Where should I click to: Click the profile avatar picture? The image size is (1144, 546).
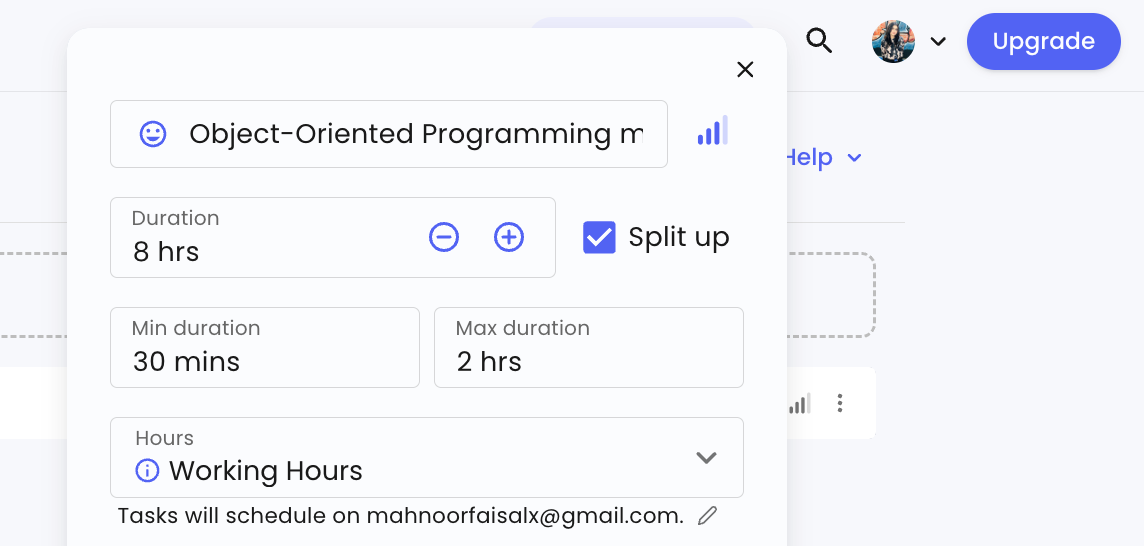(x=893, y=42)
